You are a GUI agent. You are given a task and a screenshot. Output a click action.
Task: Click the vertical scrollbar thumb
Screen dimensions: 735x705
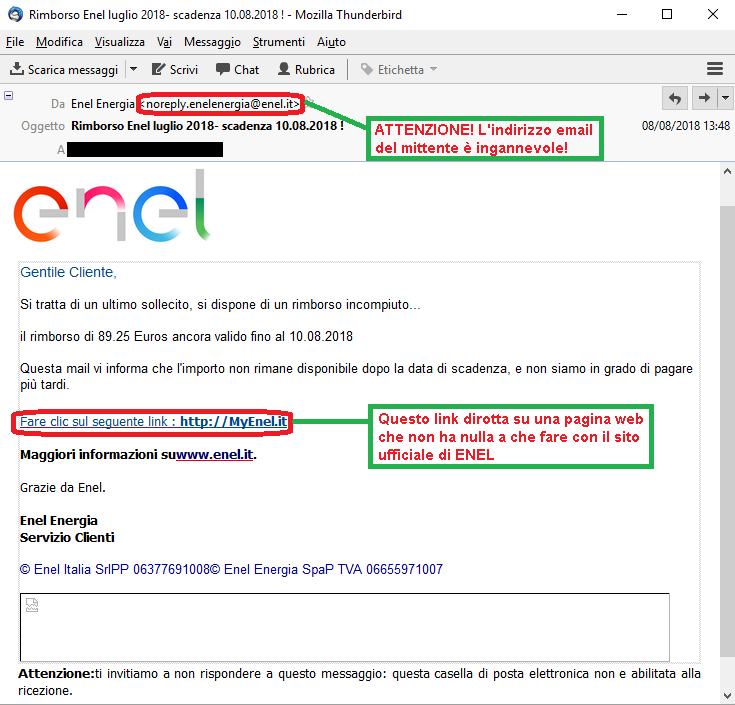[x=727, y=431]
